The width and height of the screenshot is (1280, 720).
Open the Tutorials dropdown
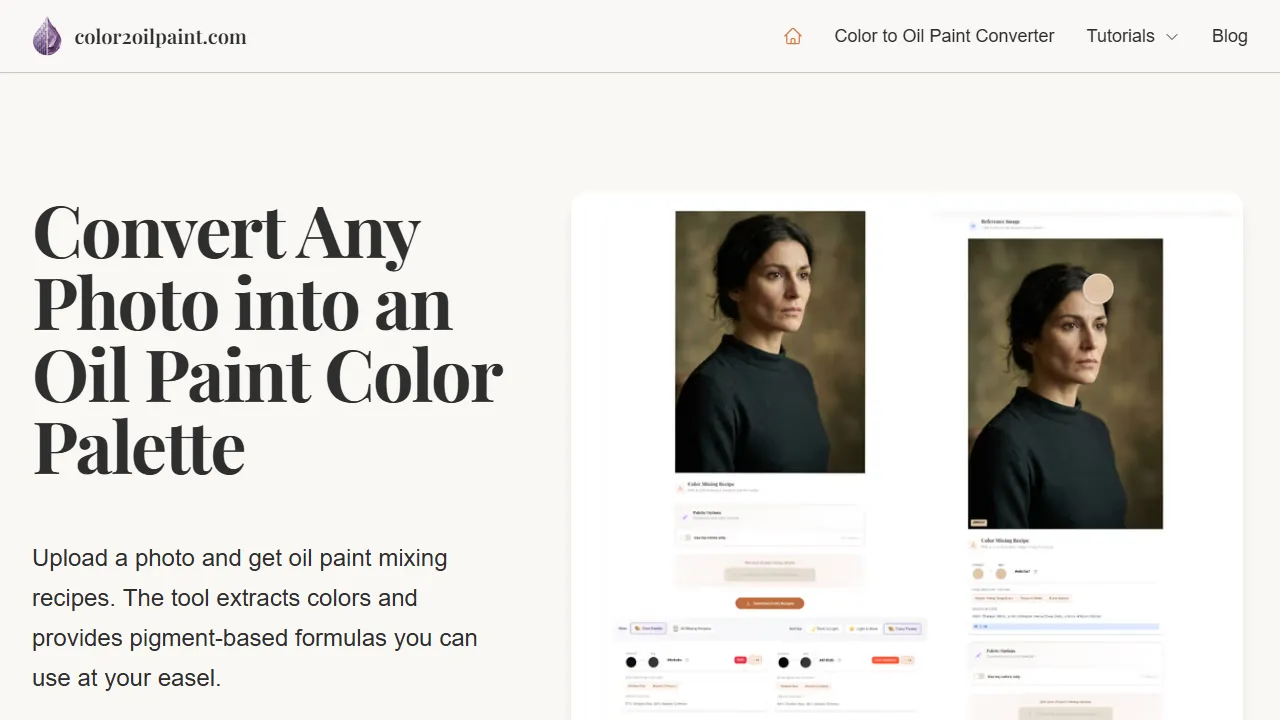[1131, 36]
